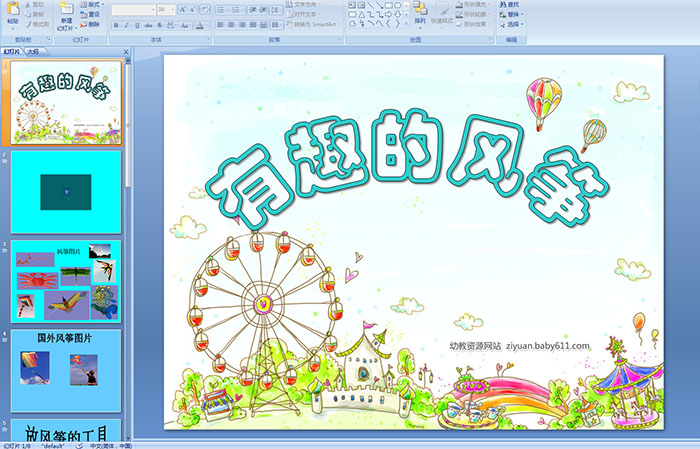Click the Replace (替换) button
This screenshot has width=700, height=449.
coord(510,14)
